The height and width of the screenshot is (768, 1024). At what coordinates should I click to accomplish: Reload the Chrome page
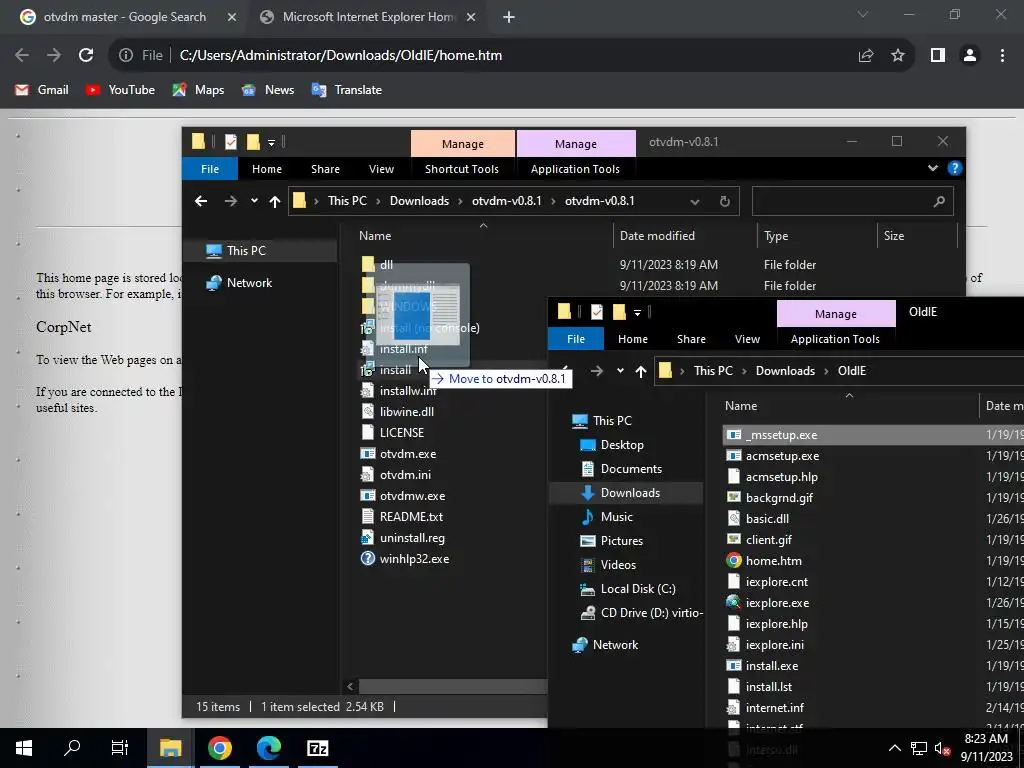click(86, 56)
